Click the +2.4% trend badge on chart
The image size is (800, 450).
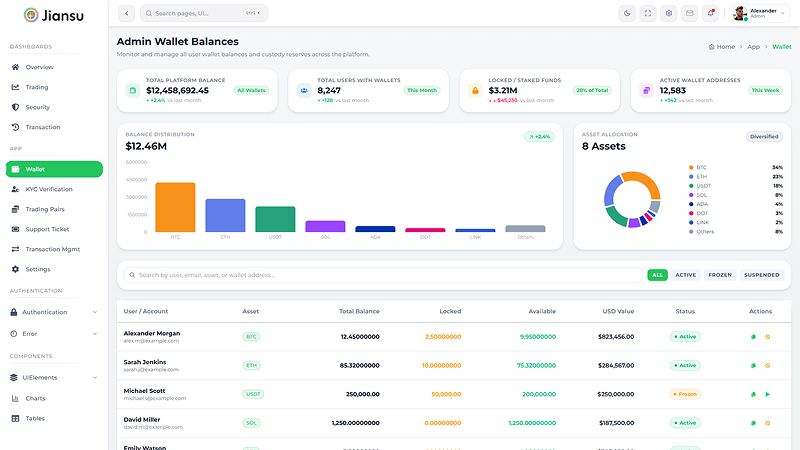pos(539,137)
